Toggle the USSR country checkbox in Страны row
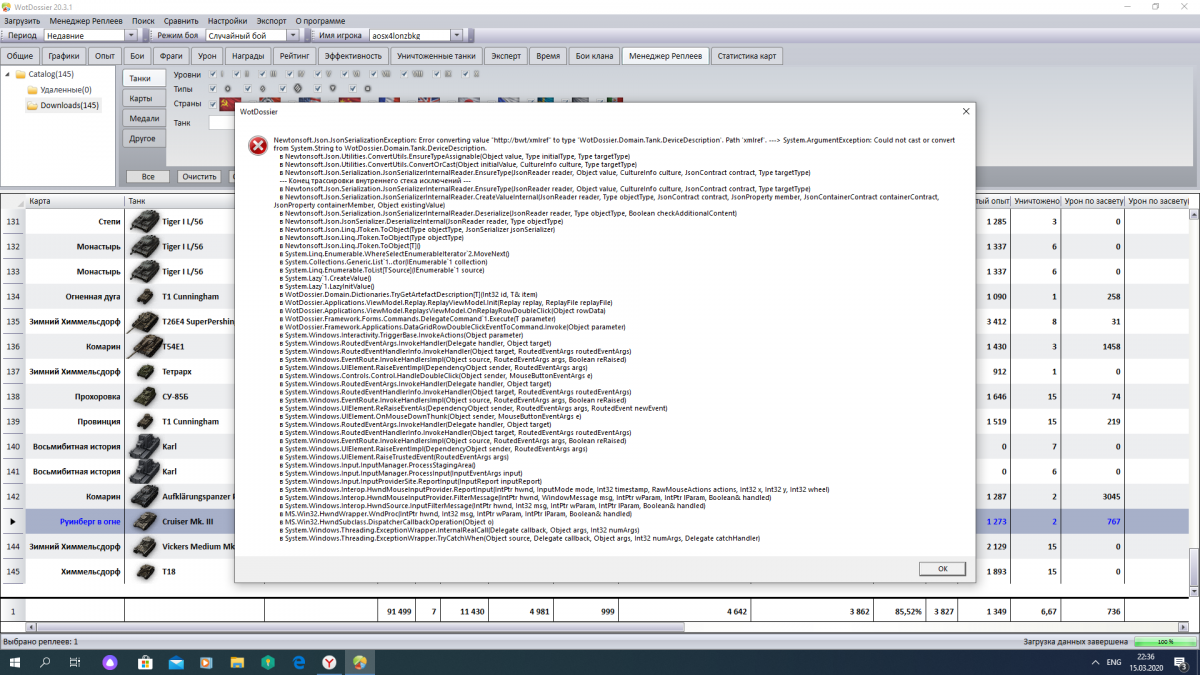The image size is (1200, 675). (x=213, y=104)
